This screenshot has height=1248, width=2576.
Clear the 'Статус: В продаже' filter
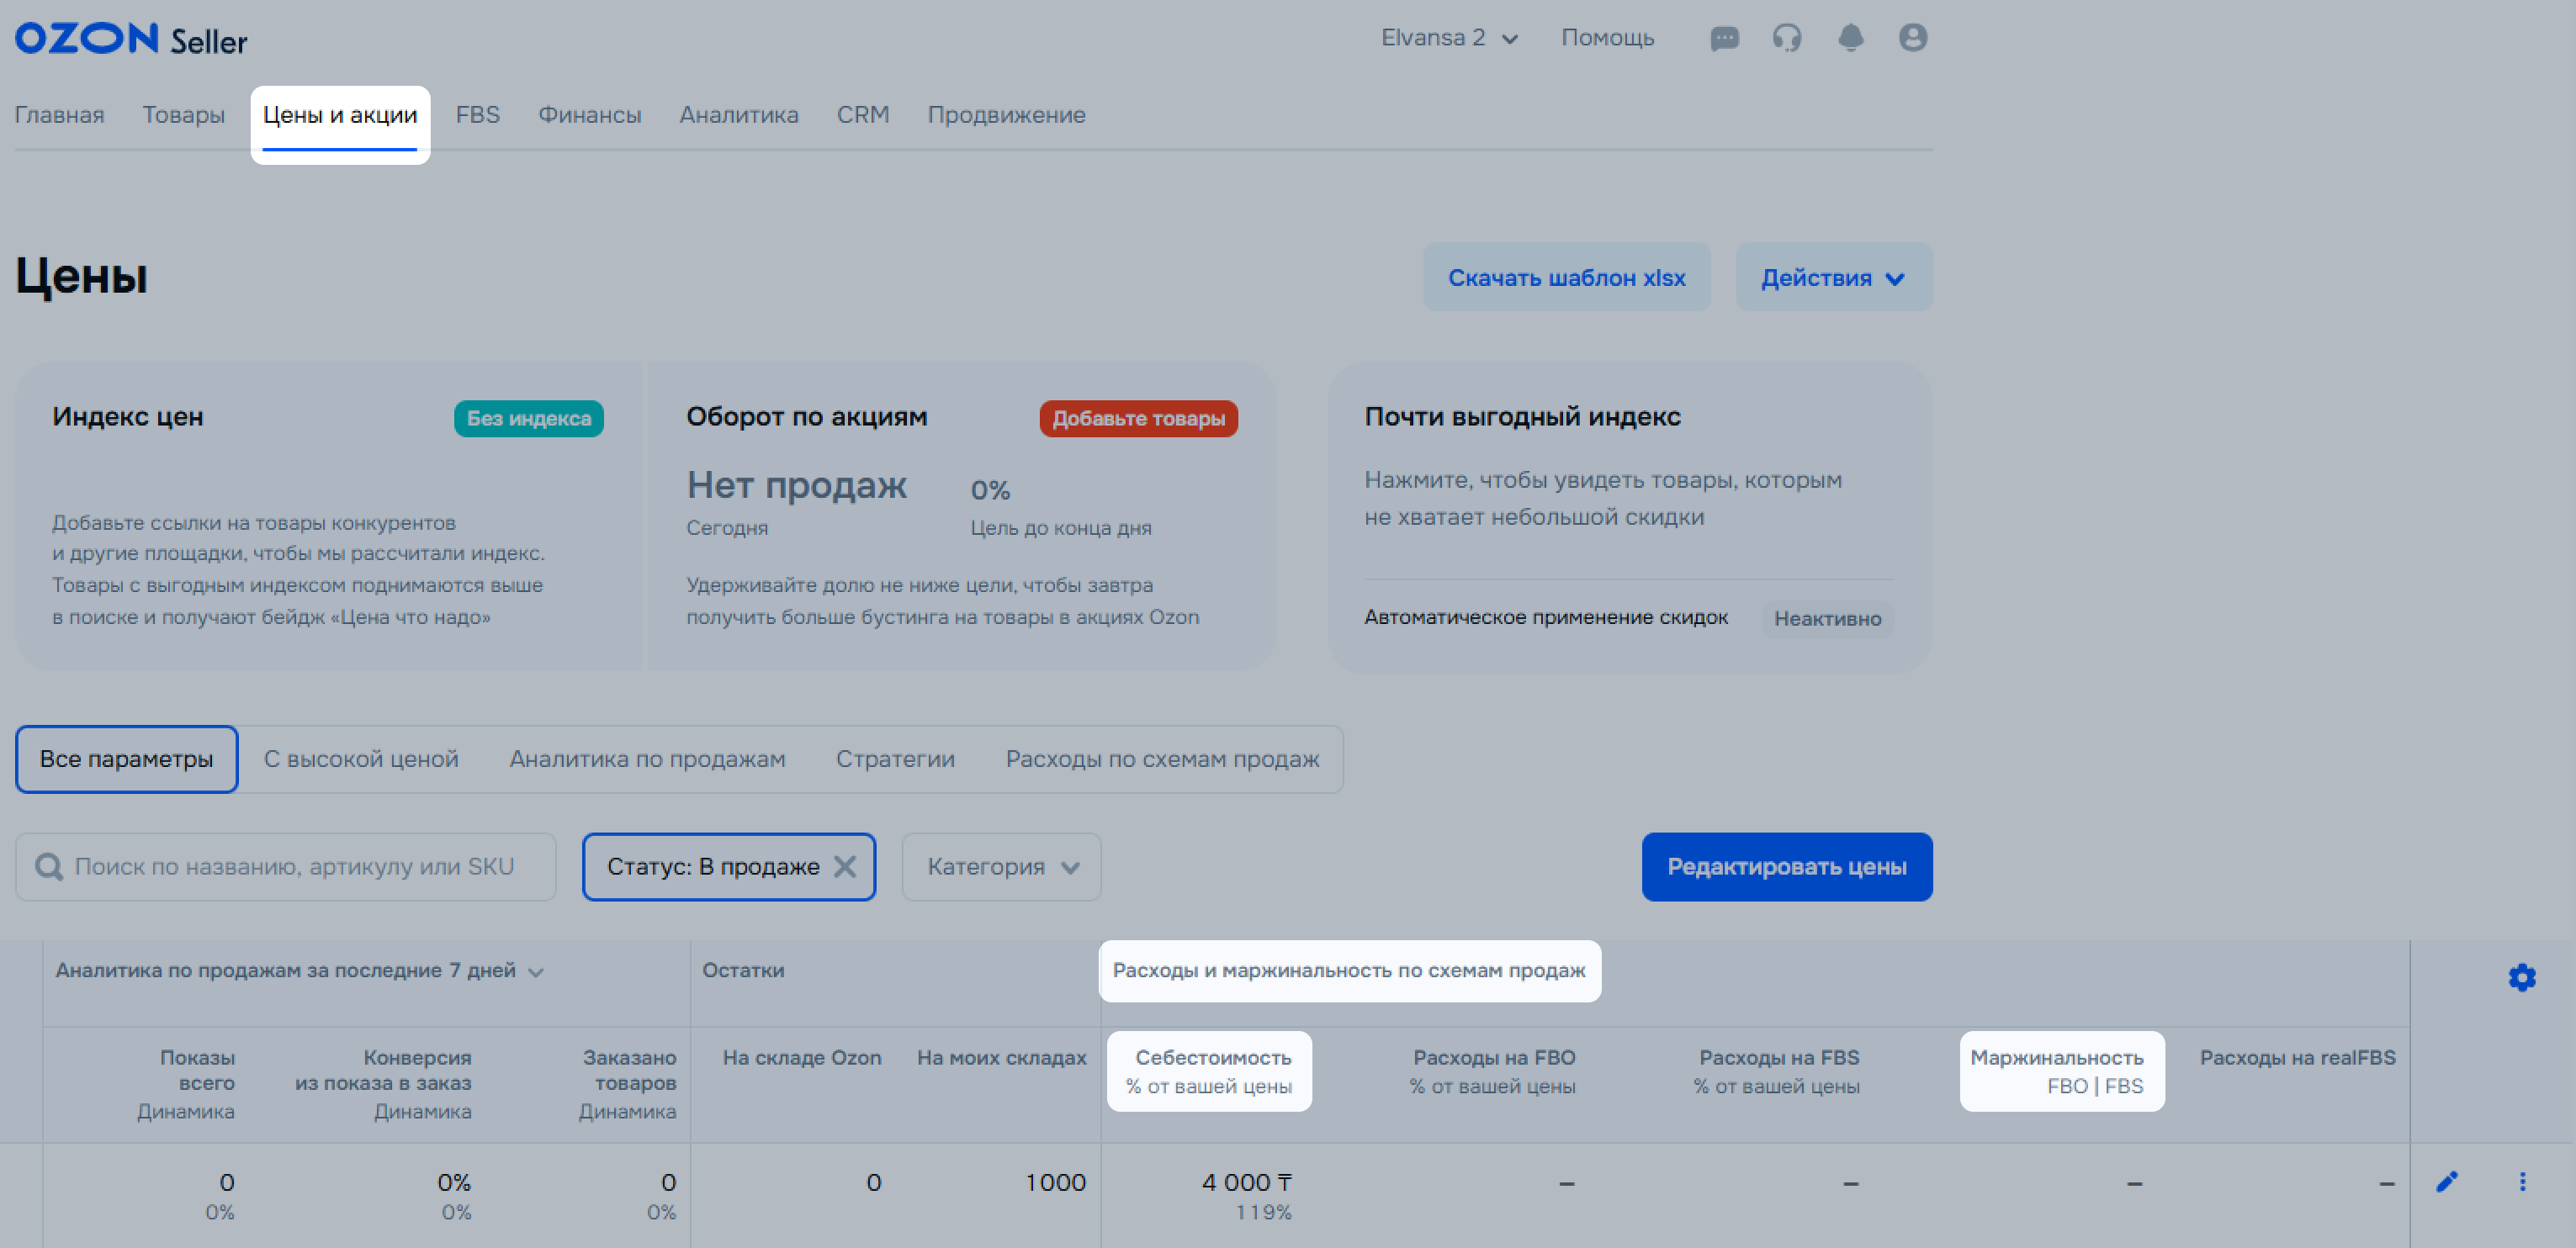click(x=845, y=867)
